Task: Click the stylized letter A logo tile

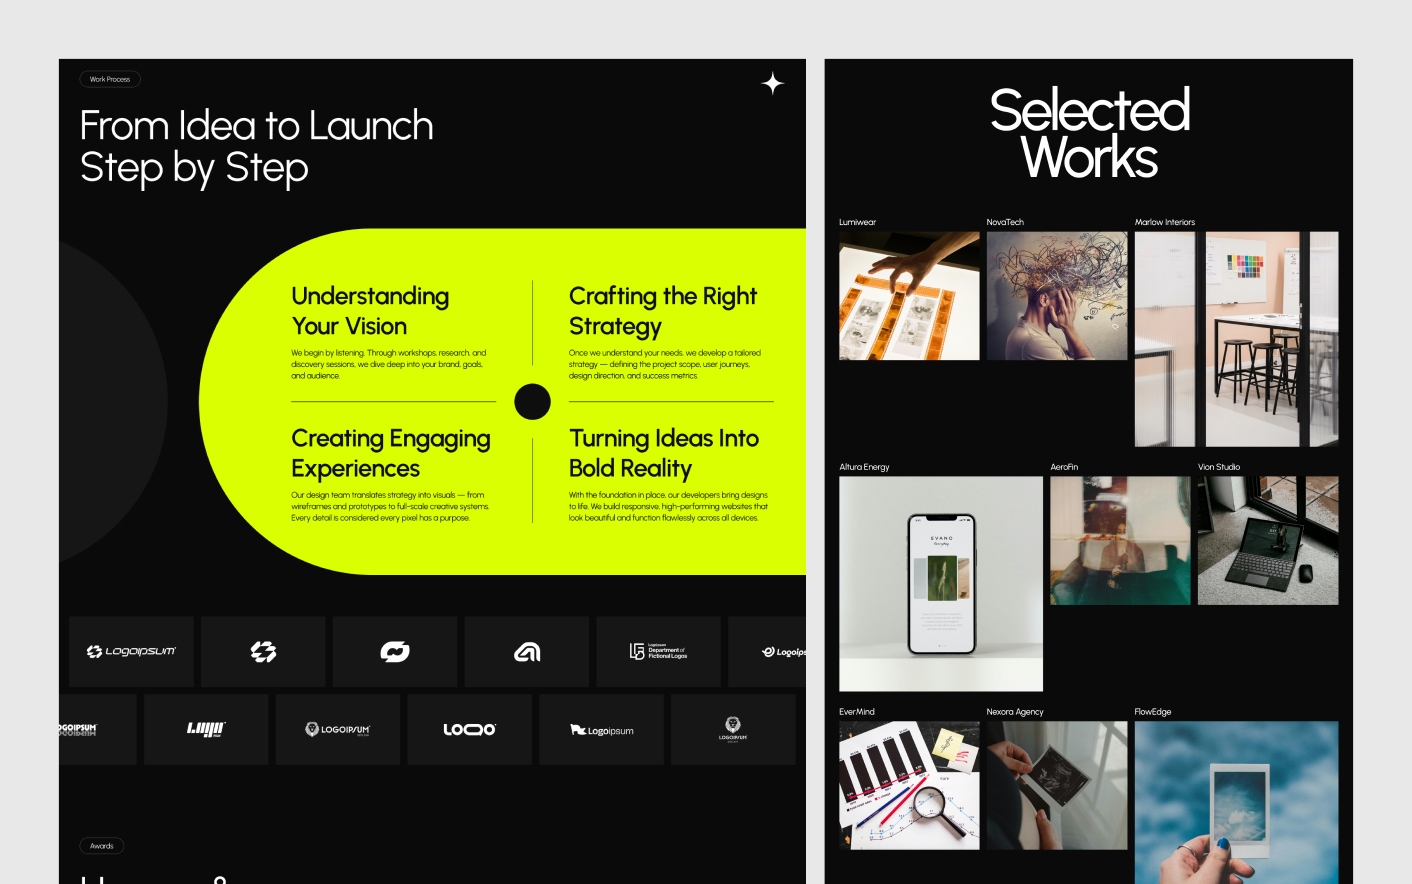Action: [x=526, y=652]
